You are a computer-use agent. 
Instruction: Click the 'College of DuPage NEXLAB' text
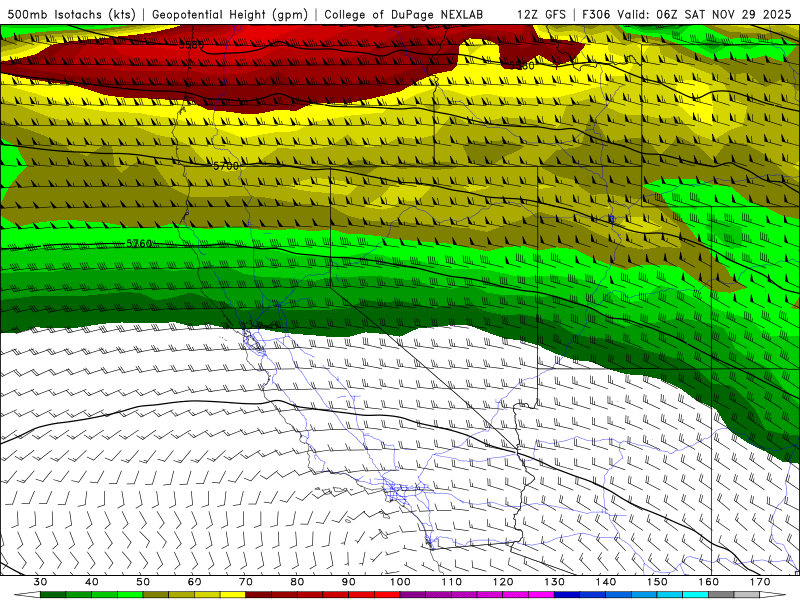pyautogui.click(x=404, y=14)
